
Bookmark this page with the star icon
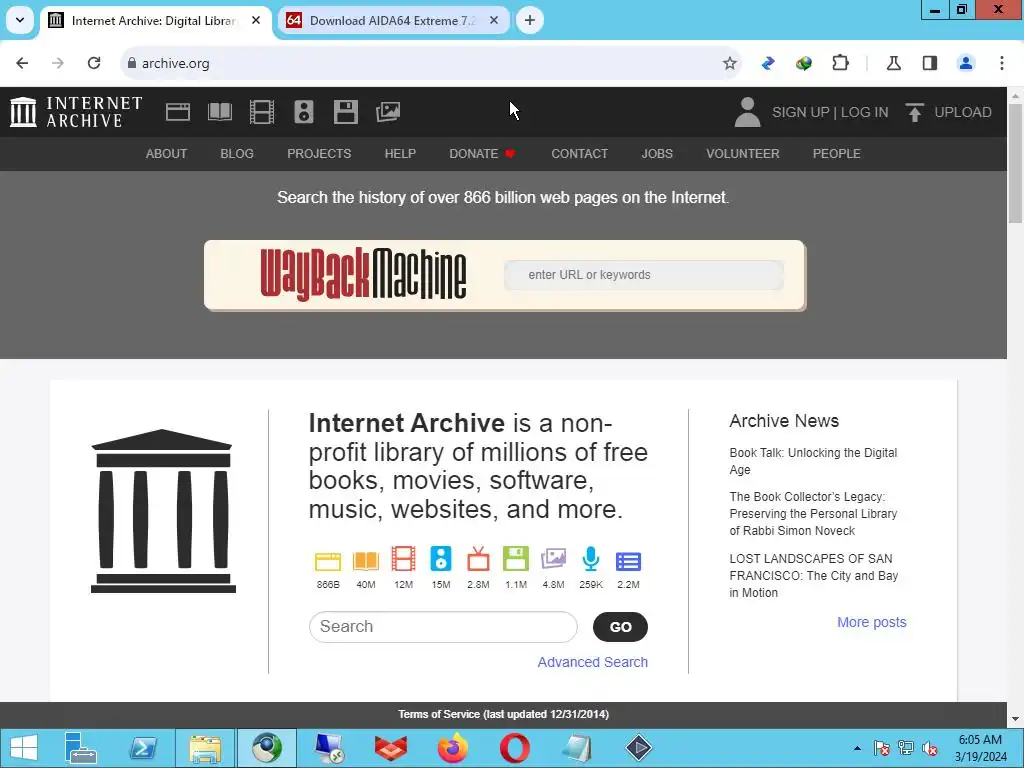pyautogui.click(x=729, y=63)
